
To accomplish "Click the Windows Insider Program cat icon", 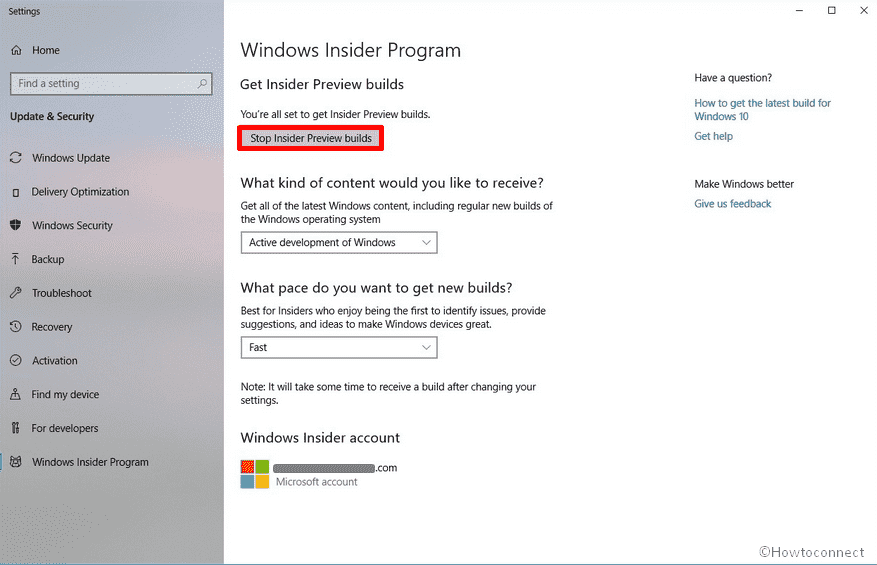I will tap(16, 462).
